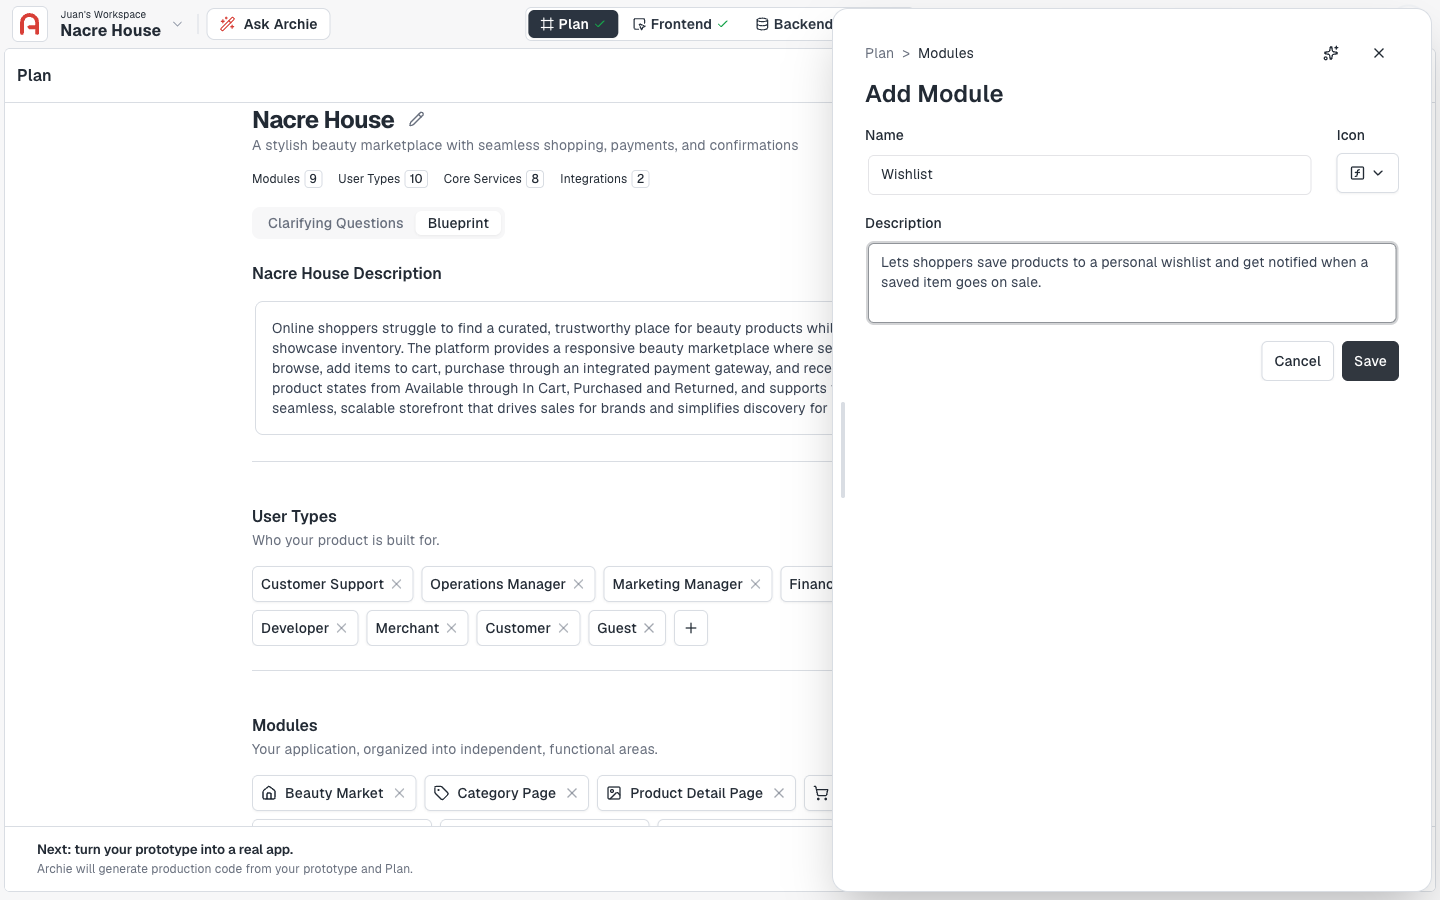Select the Product Detail Page module chip
Screen dimensions: 1440x900
(x=696, y=793)
